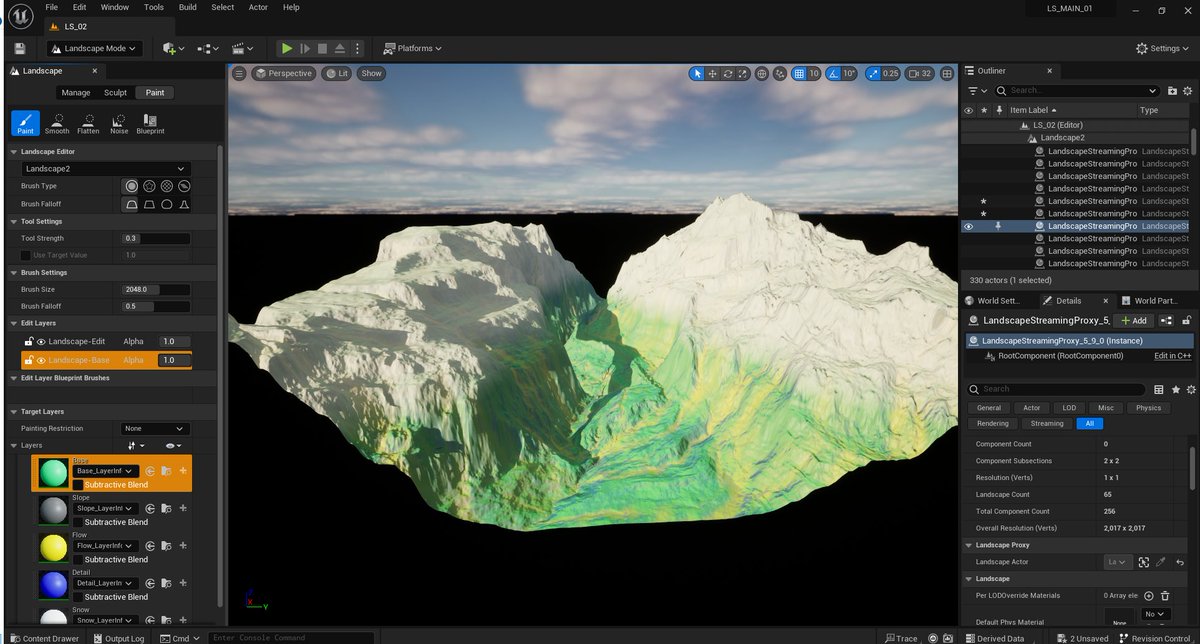This screenshot has height=644, width=1200.
Task: Open Outliner settings gear
Action: (x=1187, y=90)
